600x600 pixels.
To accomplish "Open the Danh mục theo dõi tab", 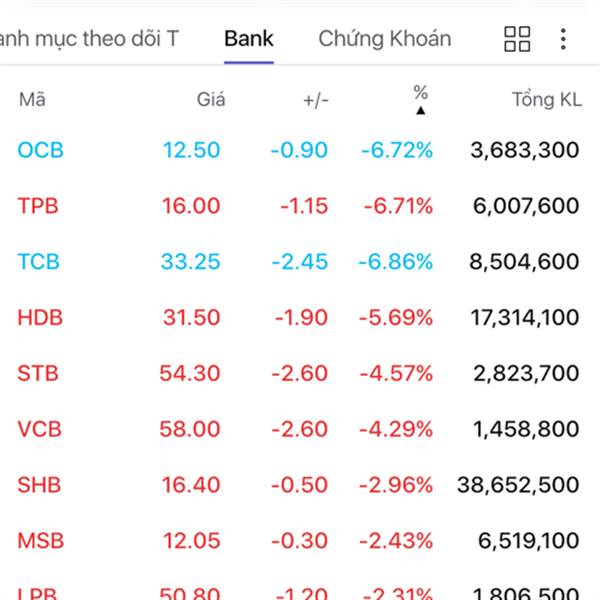I will 88,39.
